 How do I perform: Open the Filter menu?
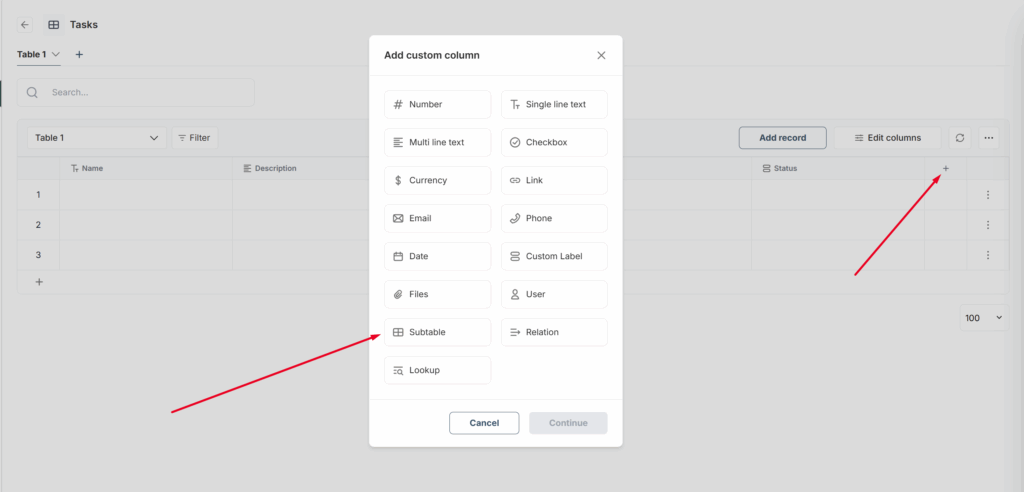point(194,138)
